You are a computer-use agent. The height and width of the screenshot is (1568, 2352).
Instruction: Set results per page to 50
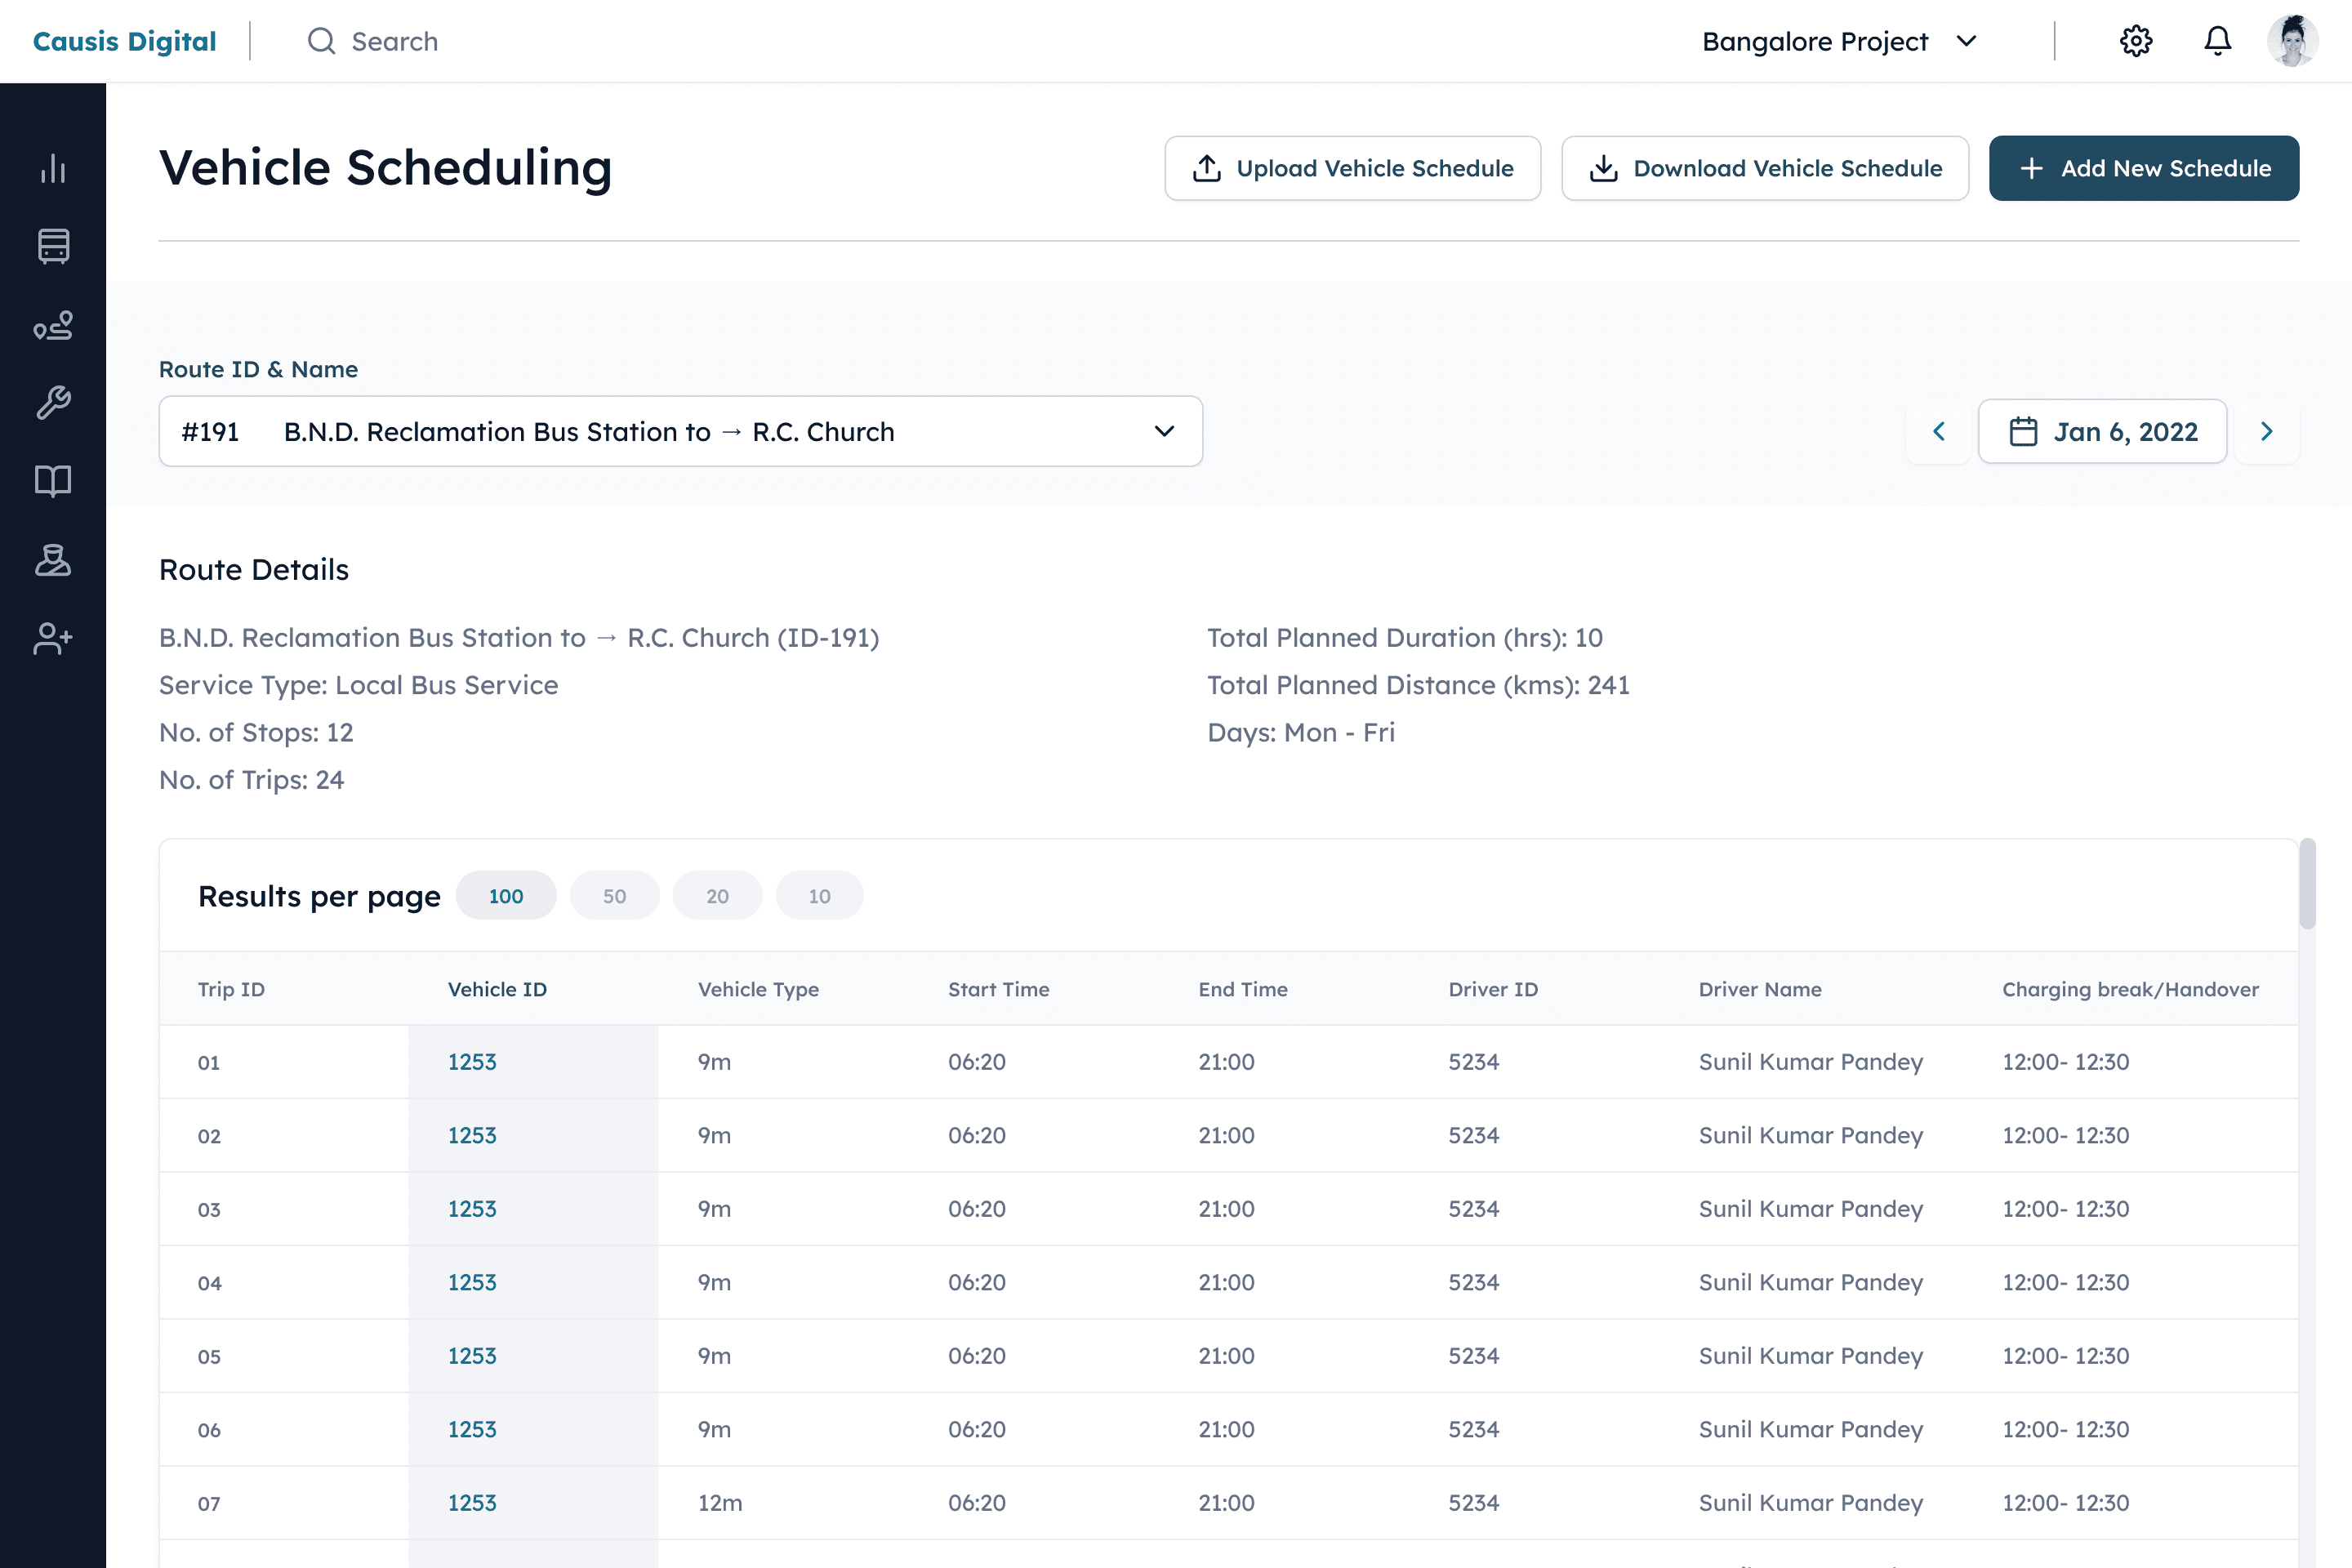[614, 896]
